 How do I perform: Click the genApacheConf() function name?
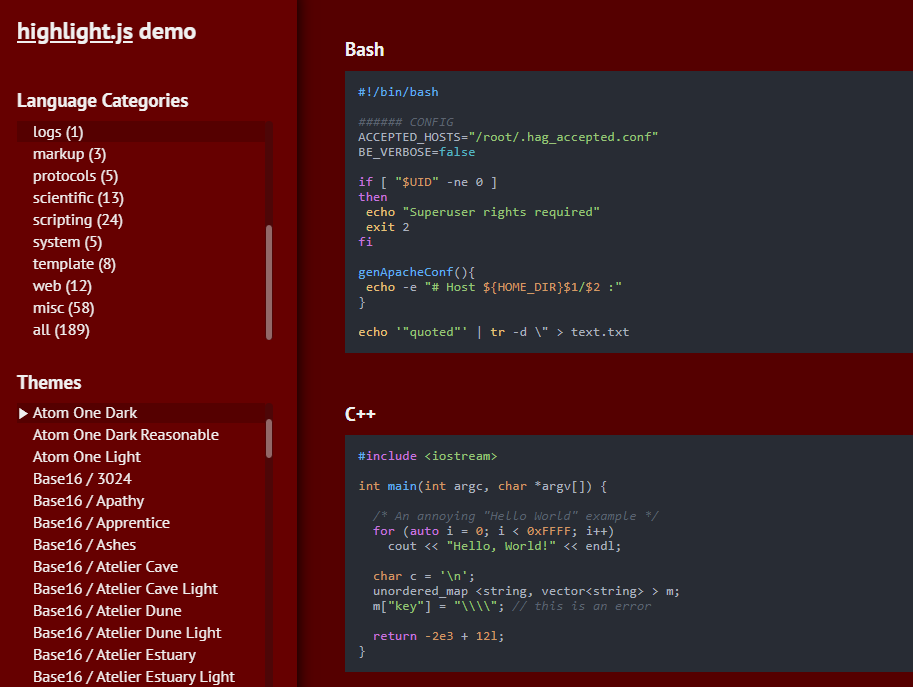(x=405, y=272)
